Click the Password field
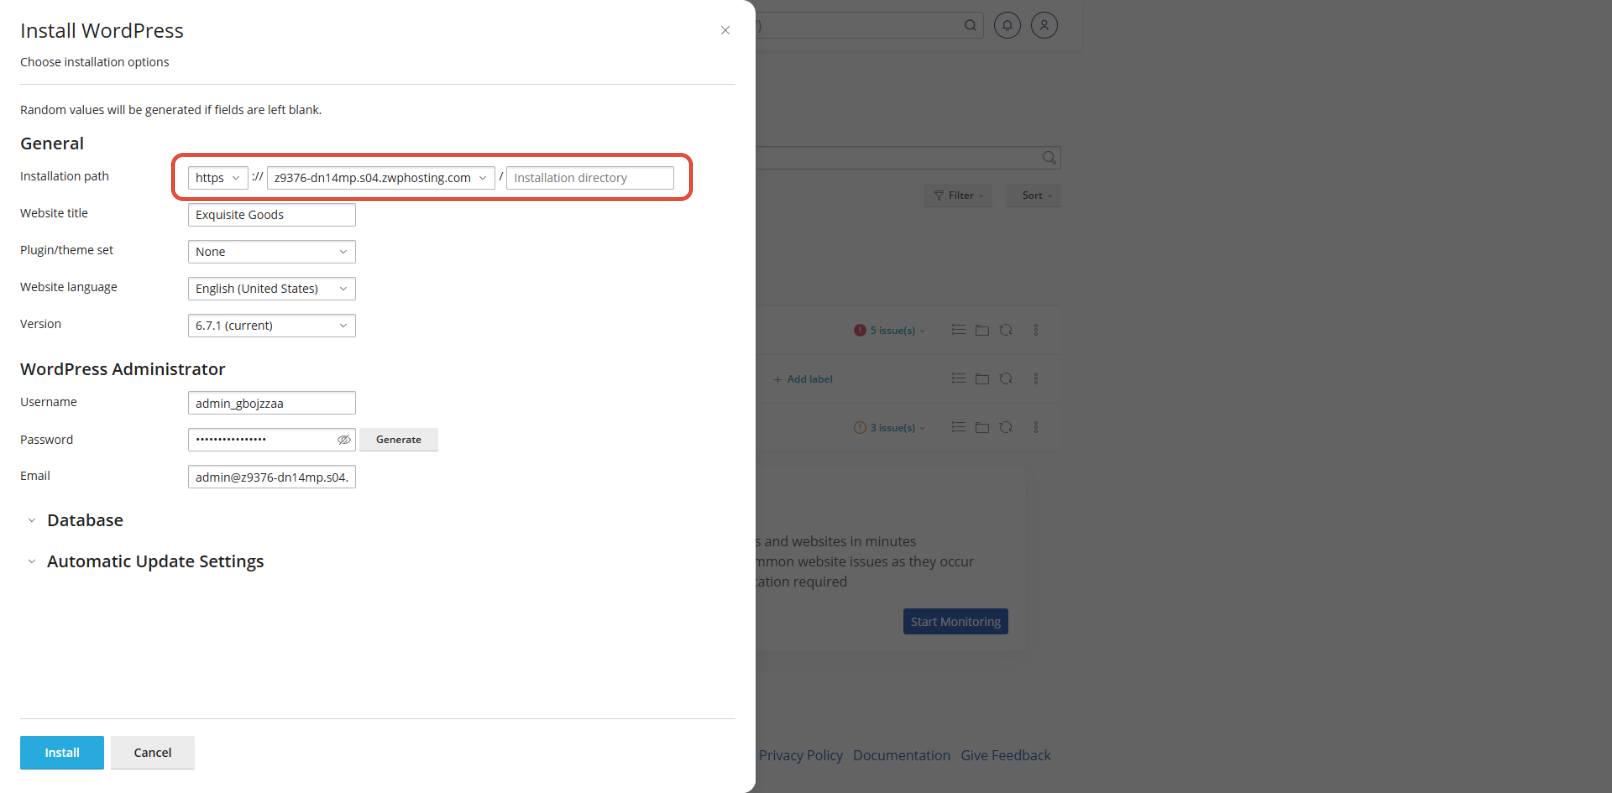Screen dimensions: 1612x793 [262, 440]
